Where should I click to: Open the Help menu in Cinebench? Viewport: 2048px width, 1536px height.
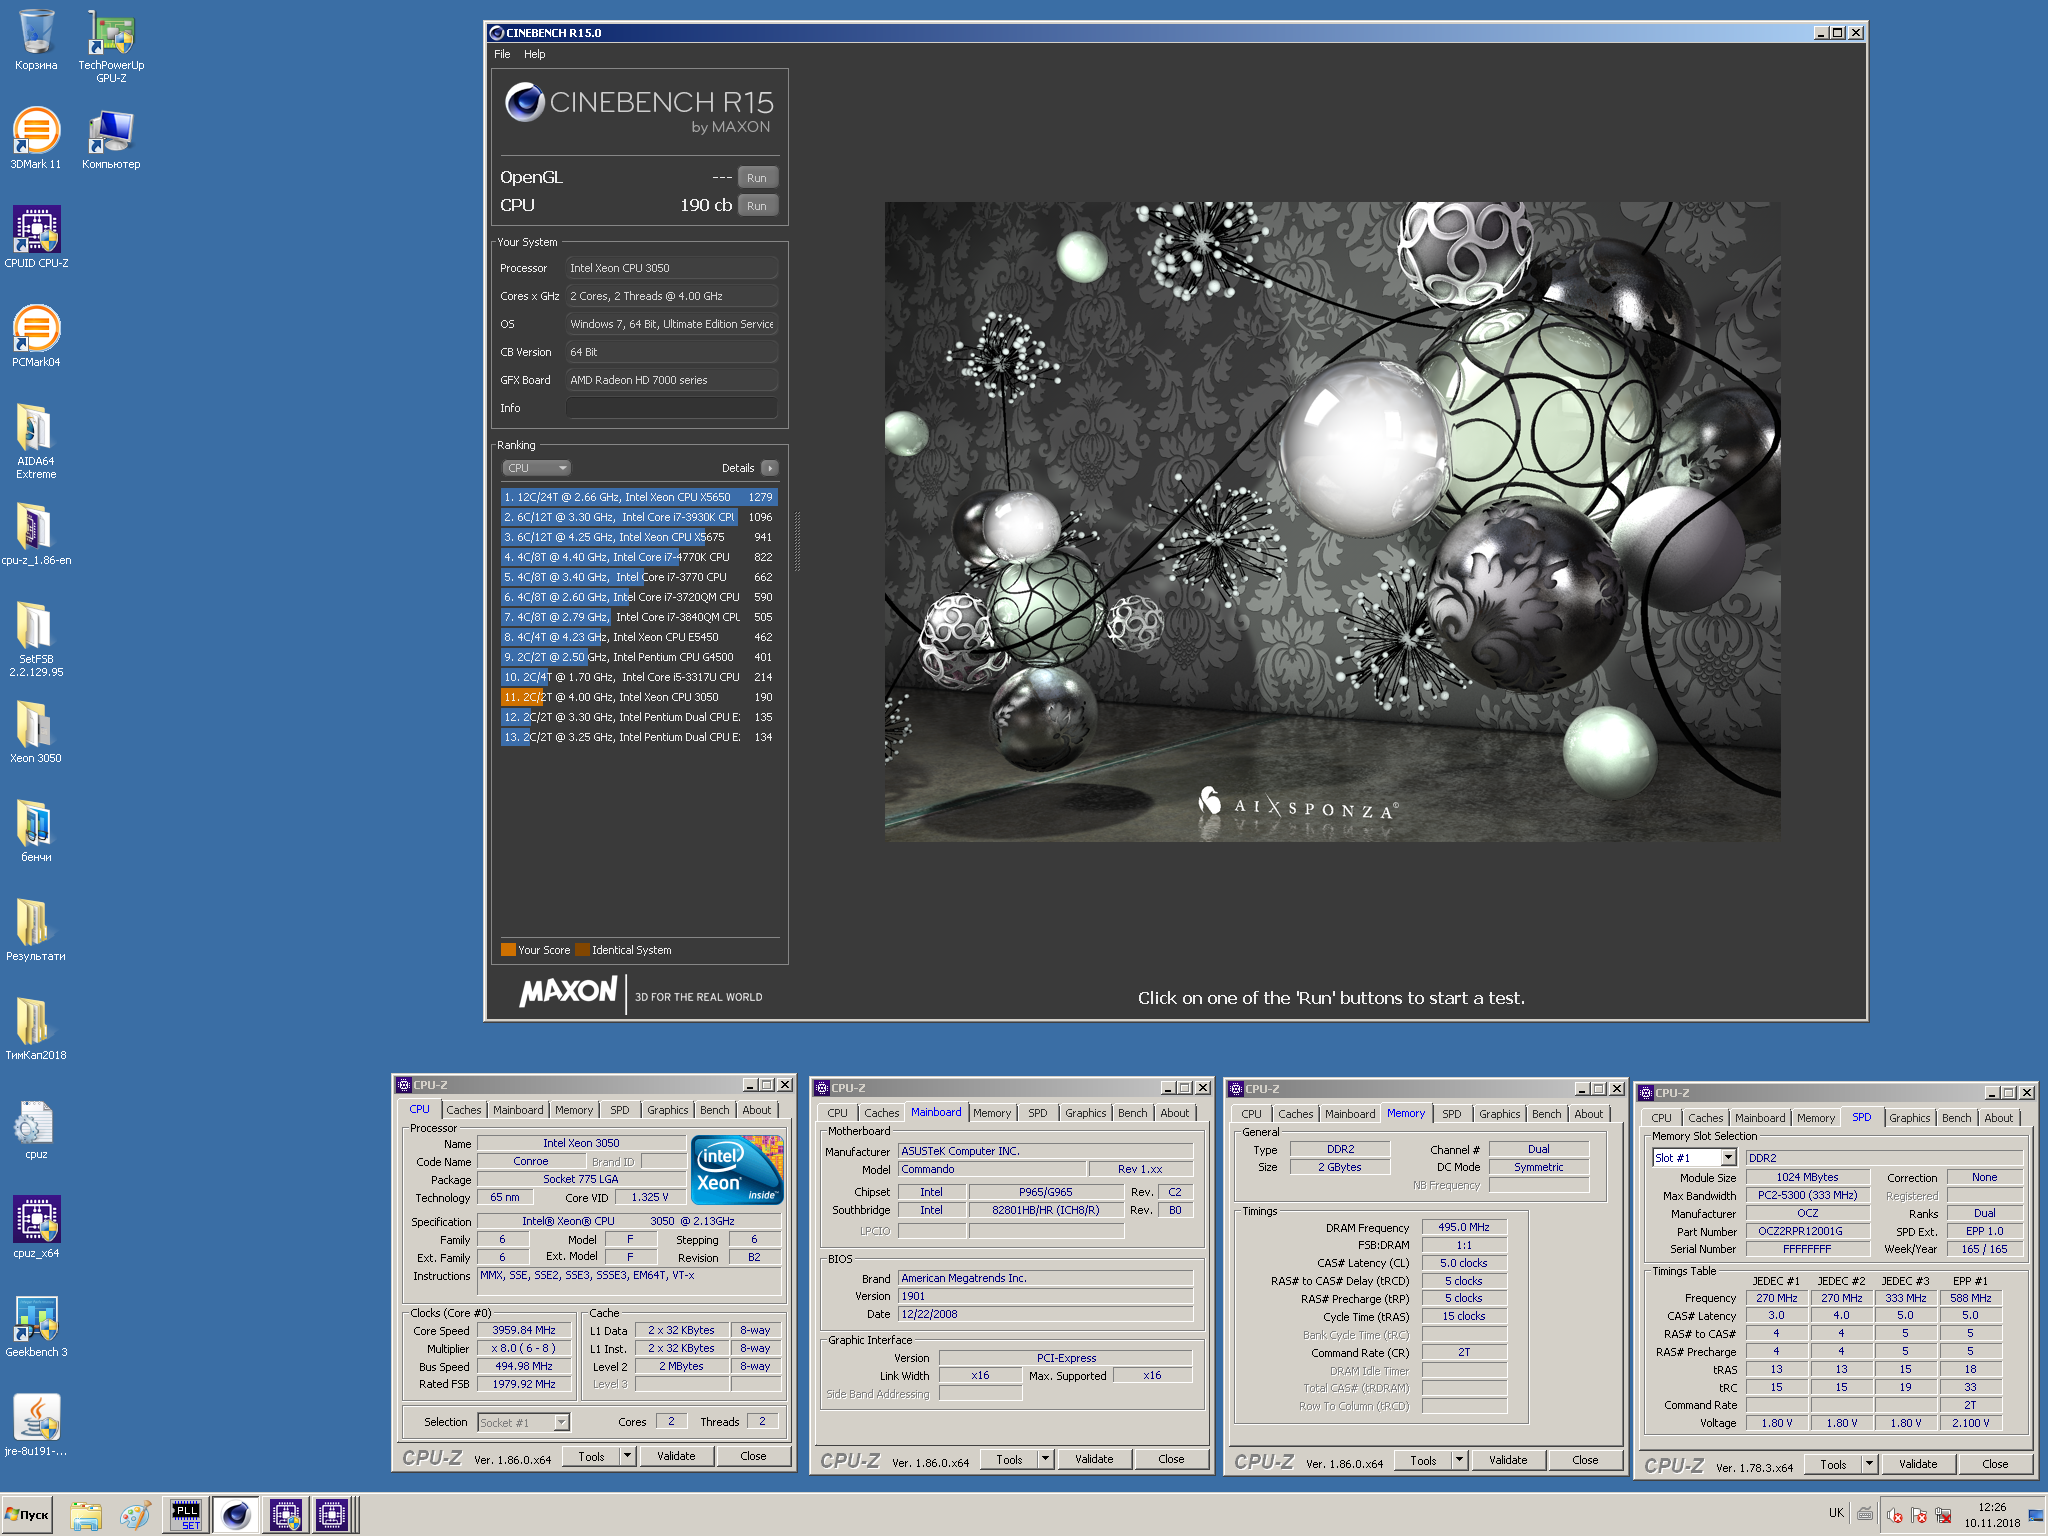click(535, 54)
